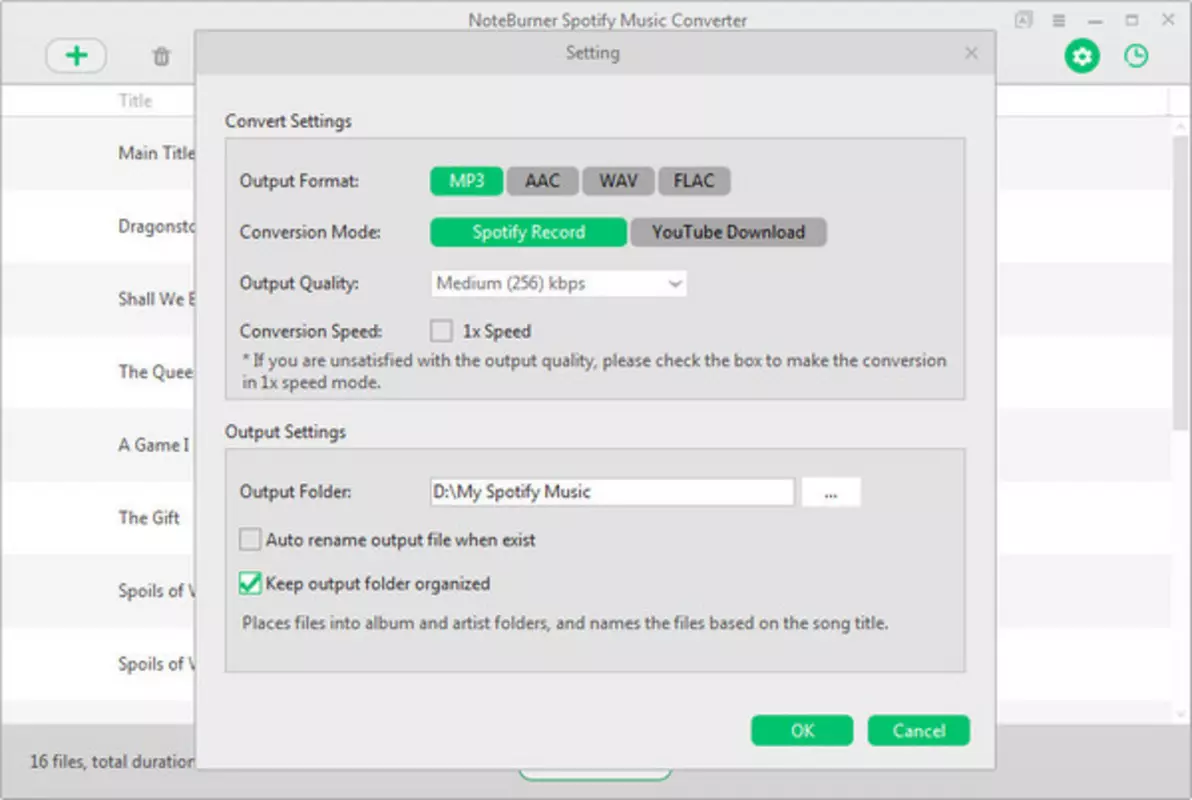Click 16 files total duration status text
The image size is (1192, 800).
pos(112,761)
